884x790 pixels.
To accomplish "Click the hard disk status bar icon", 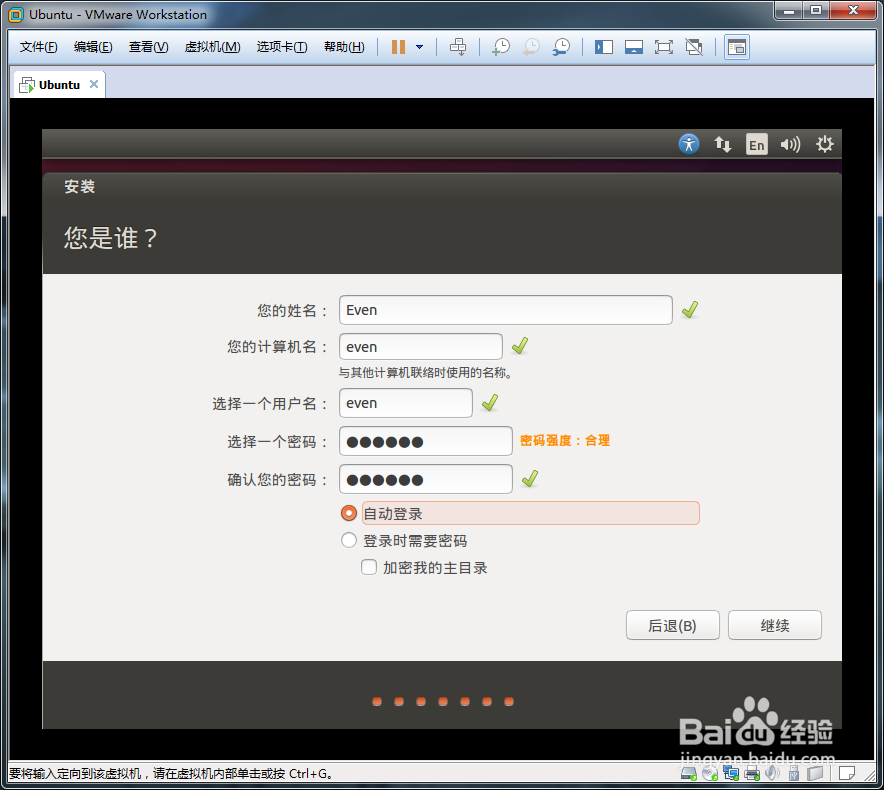I will pyautogui.click(x=689, y=774).
